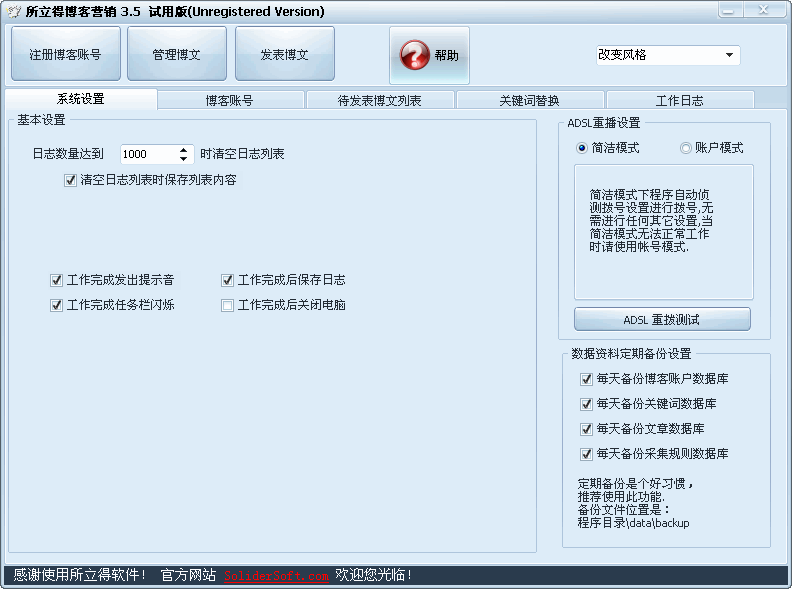
Task: Toggle 清空日志列表时保存列表内容 checkbox
Action: [x=70, y=180]
